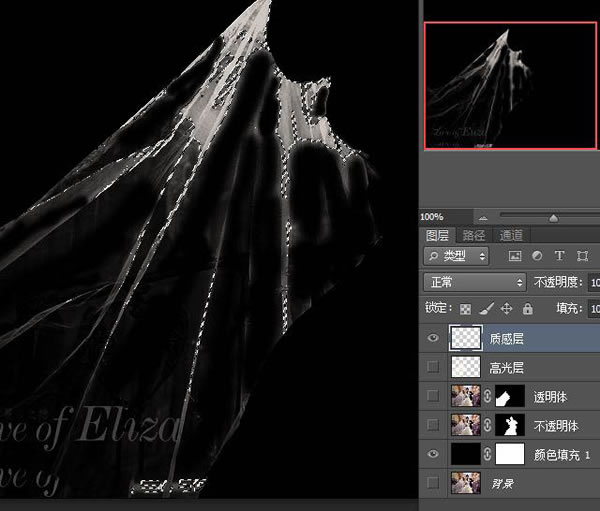600x511 pixels.
Task: Select the 透明体 layer mask thumbnail
Action: click(x=510, y=396)
